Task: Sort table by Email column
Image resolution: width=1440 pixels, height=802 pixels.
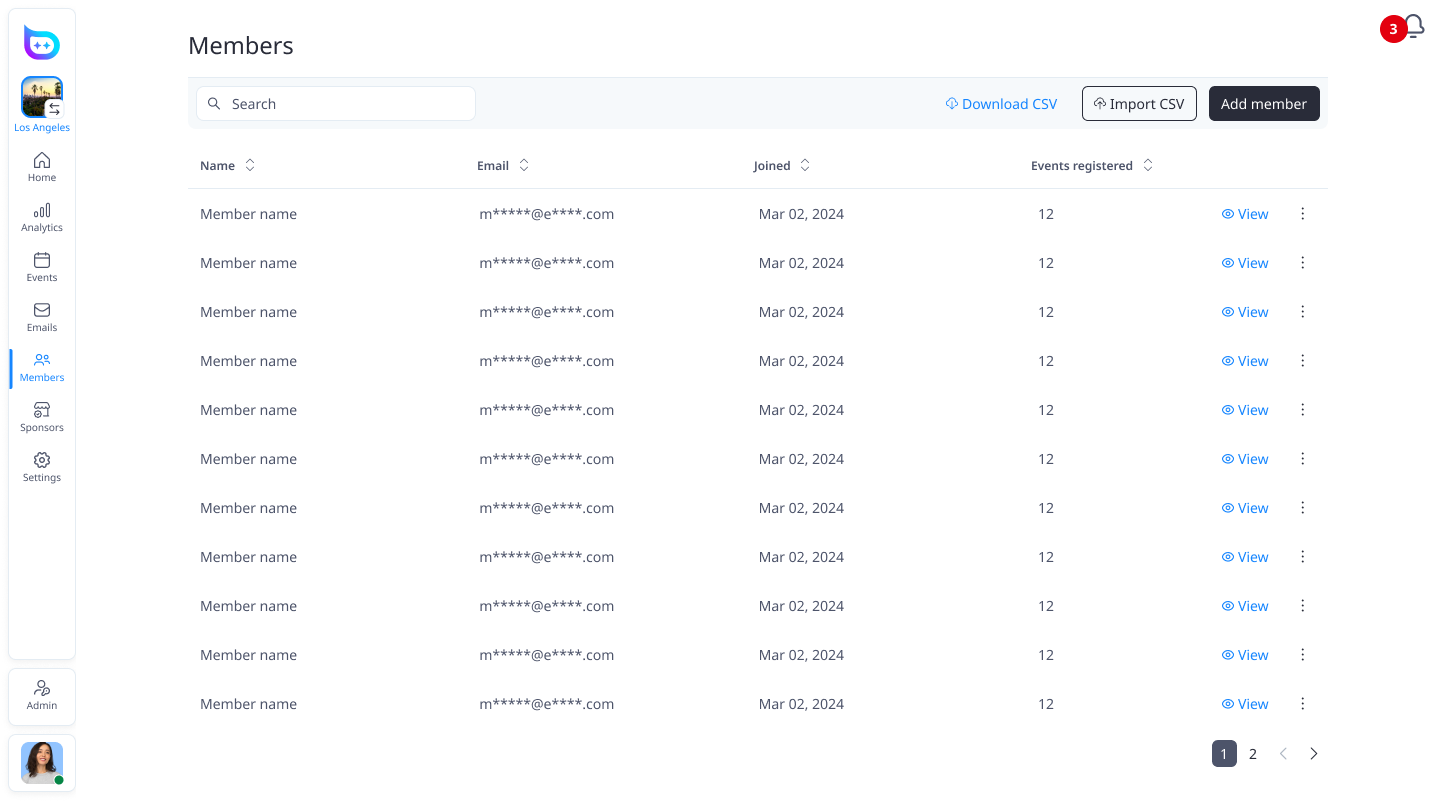Action: 524,166
